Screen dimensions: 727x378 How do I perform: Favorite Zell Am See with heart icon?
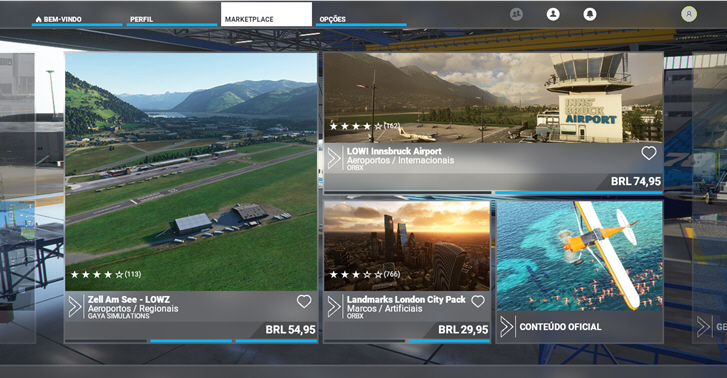[x=304, y=301]
